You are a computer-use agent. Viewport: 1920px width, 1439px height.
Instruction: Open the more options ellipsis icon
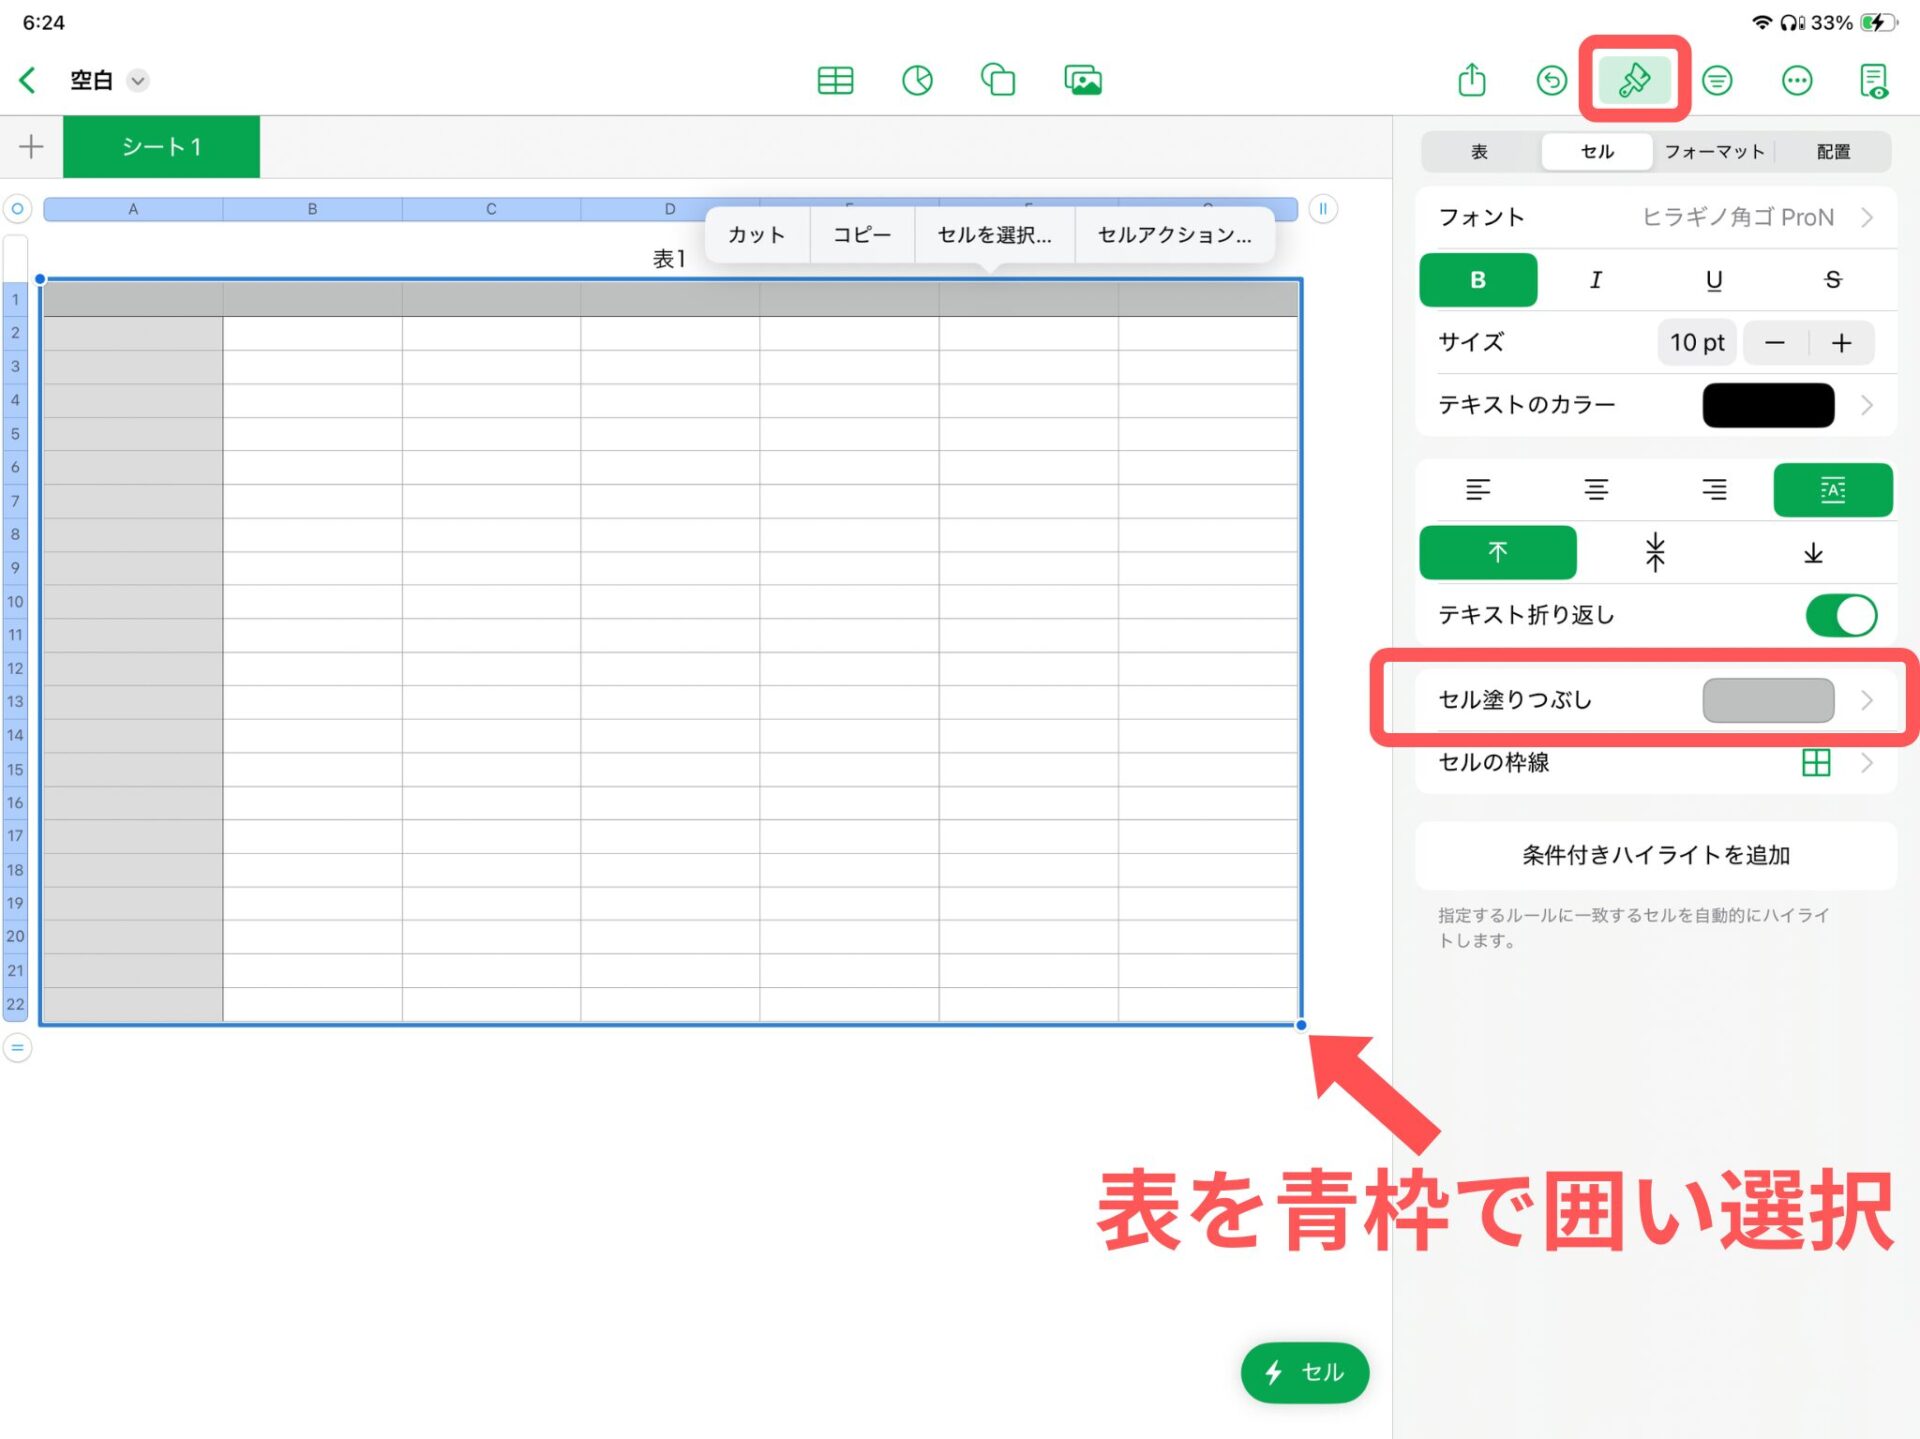(x=1796, y=80)
